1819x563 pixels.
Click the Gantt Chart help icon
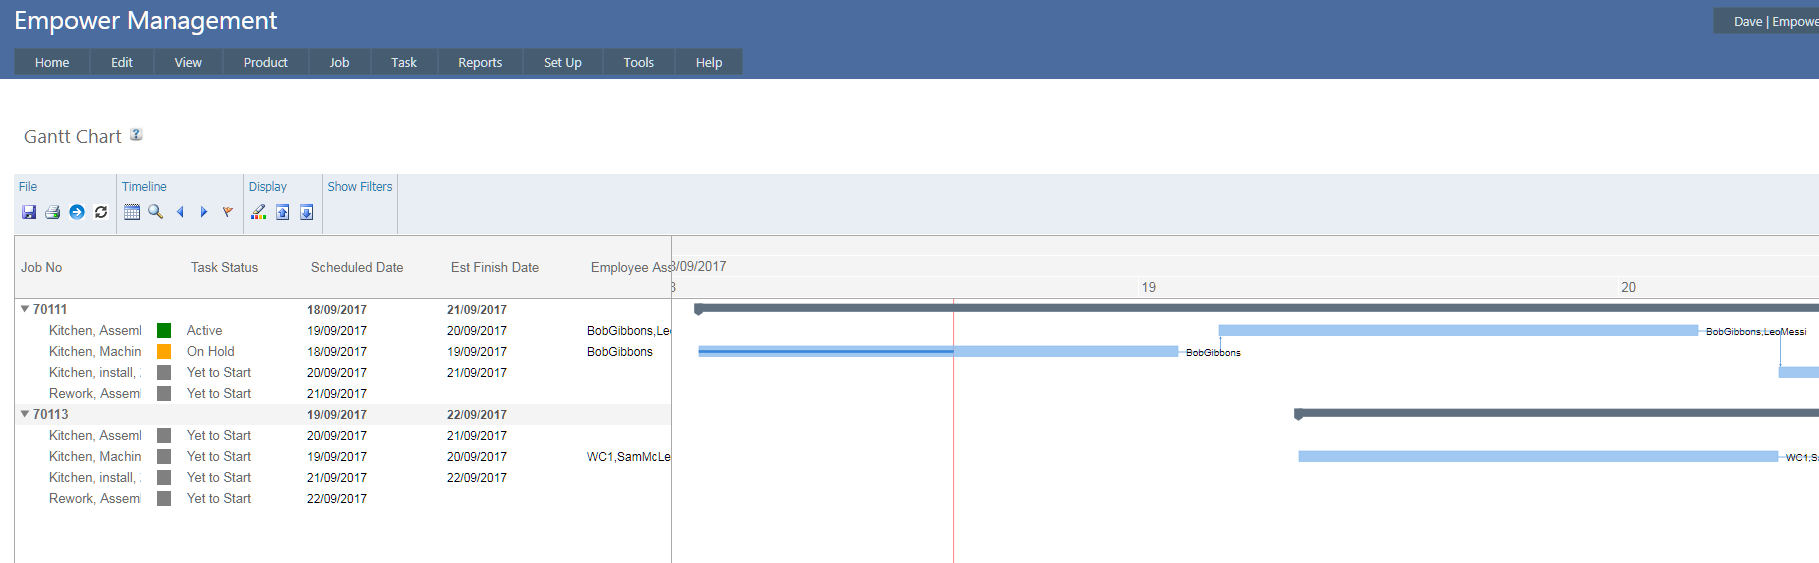[x=136, y=135]
